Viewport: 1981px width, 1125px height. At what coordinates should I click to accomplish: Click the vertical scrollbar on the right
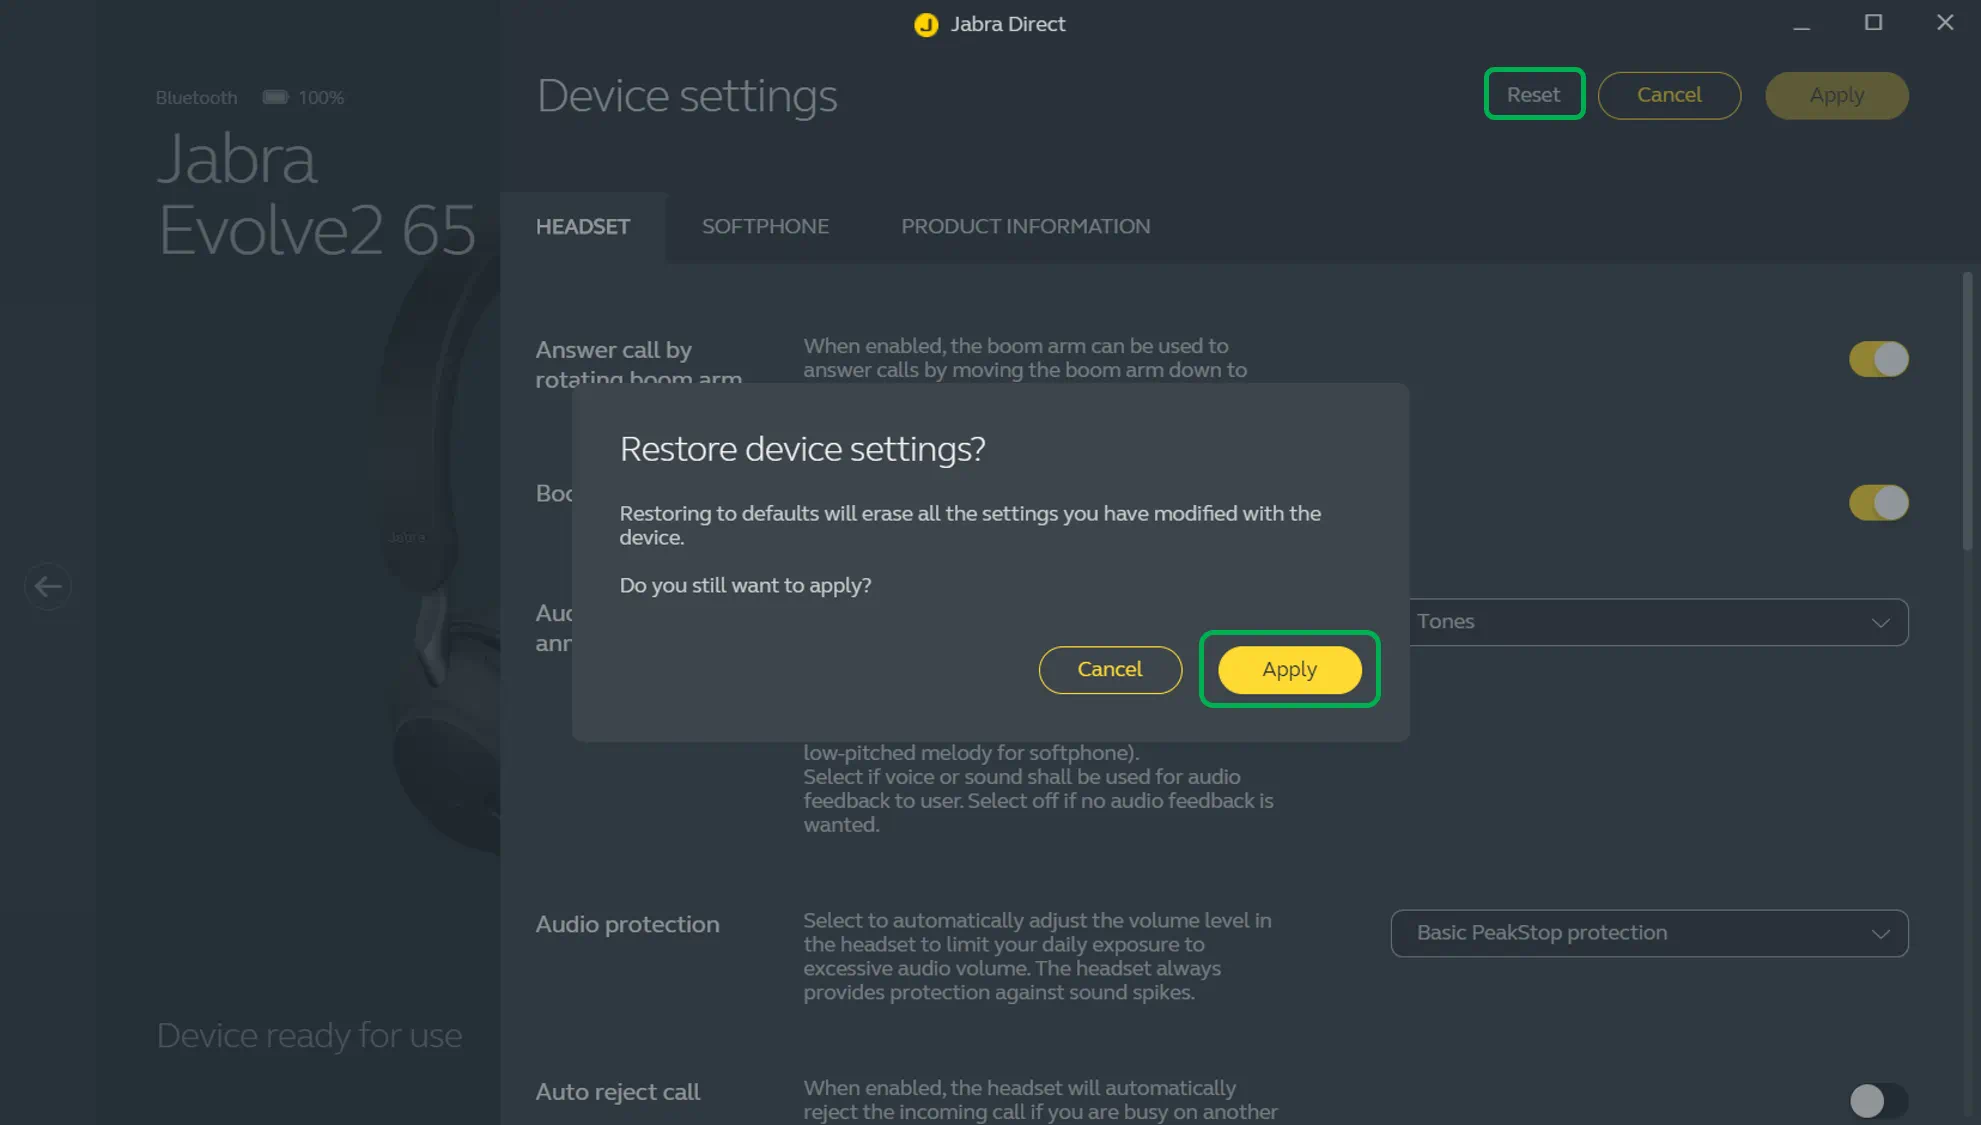tap(1967, 410)
